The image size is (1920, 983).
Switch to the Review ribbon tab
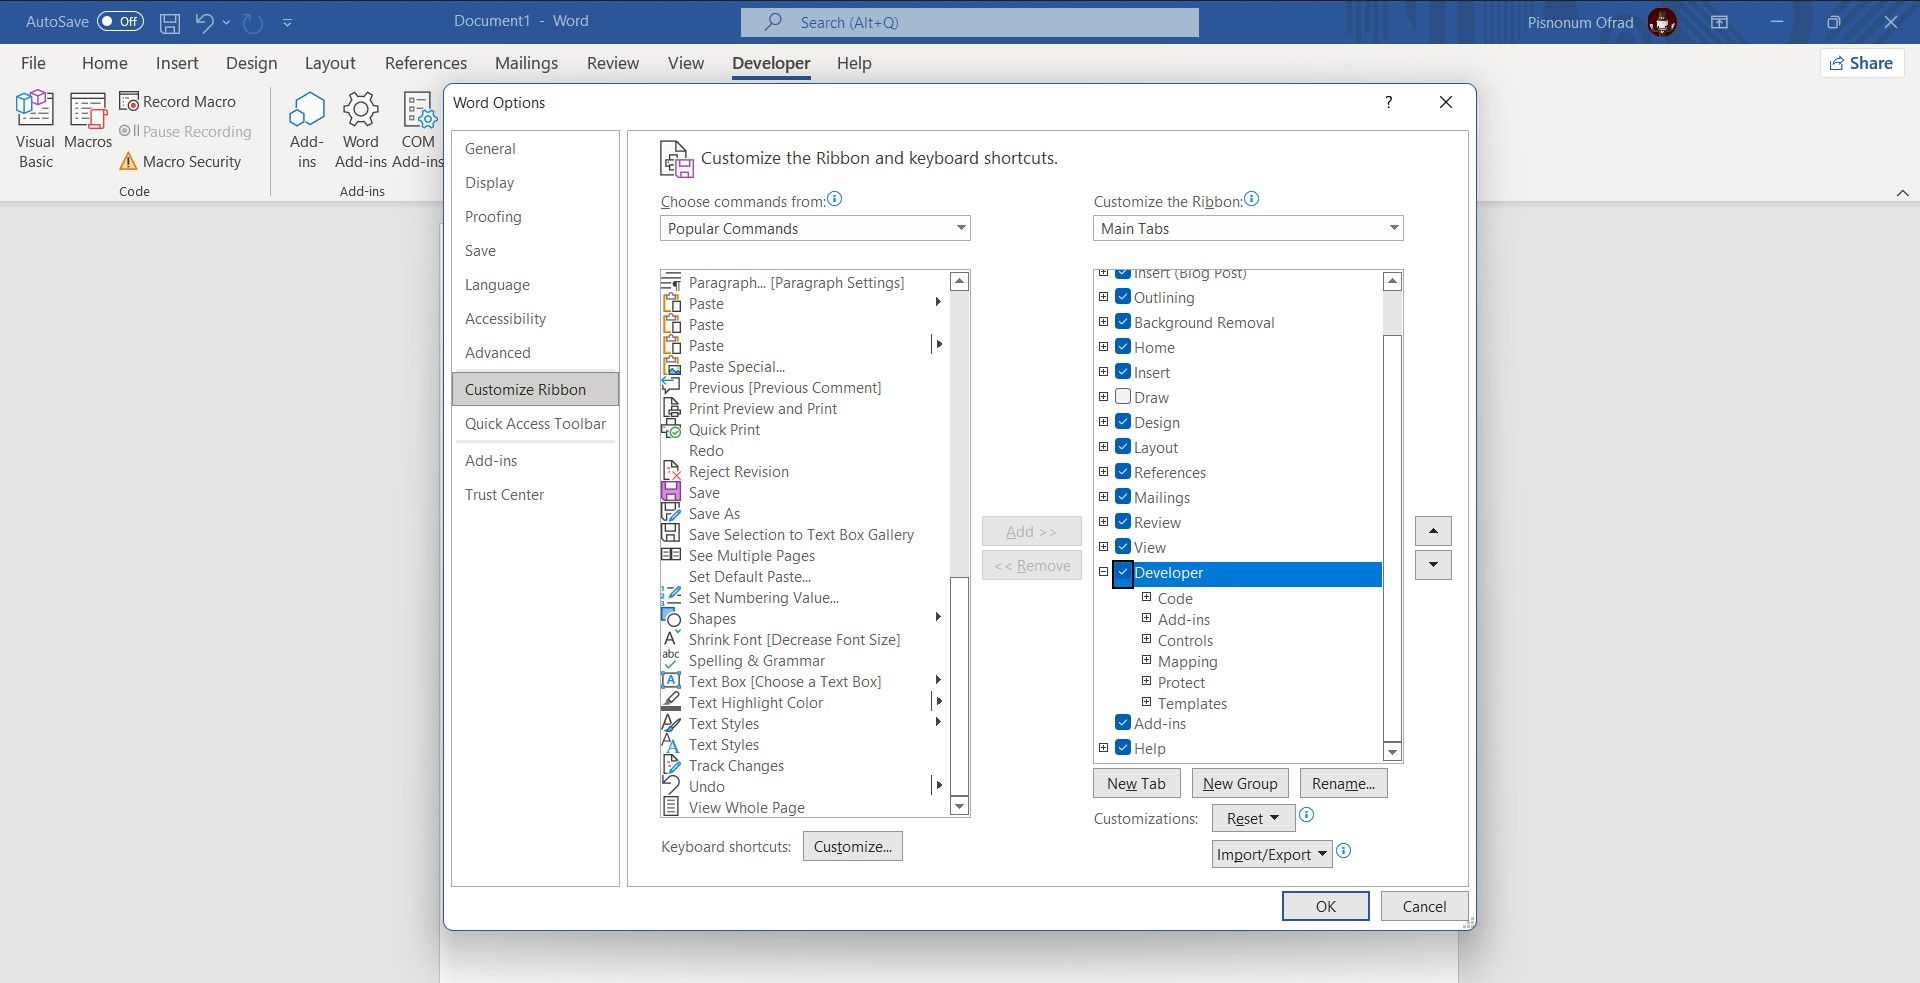tap(612, 63)
